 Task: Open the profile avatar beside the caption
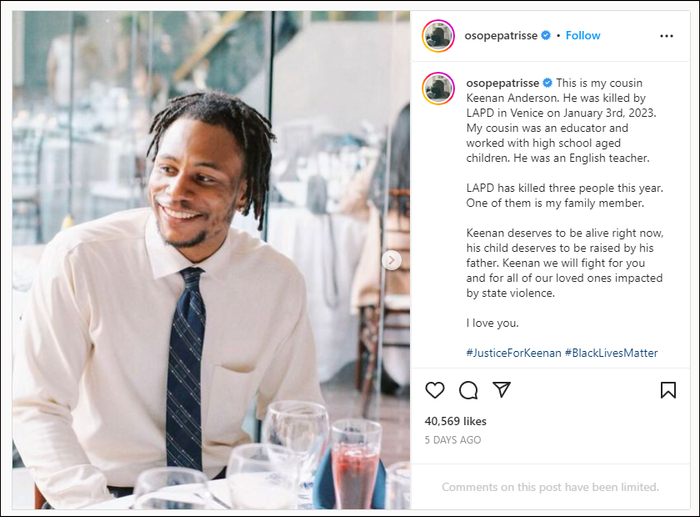tap(438, 88)
